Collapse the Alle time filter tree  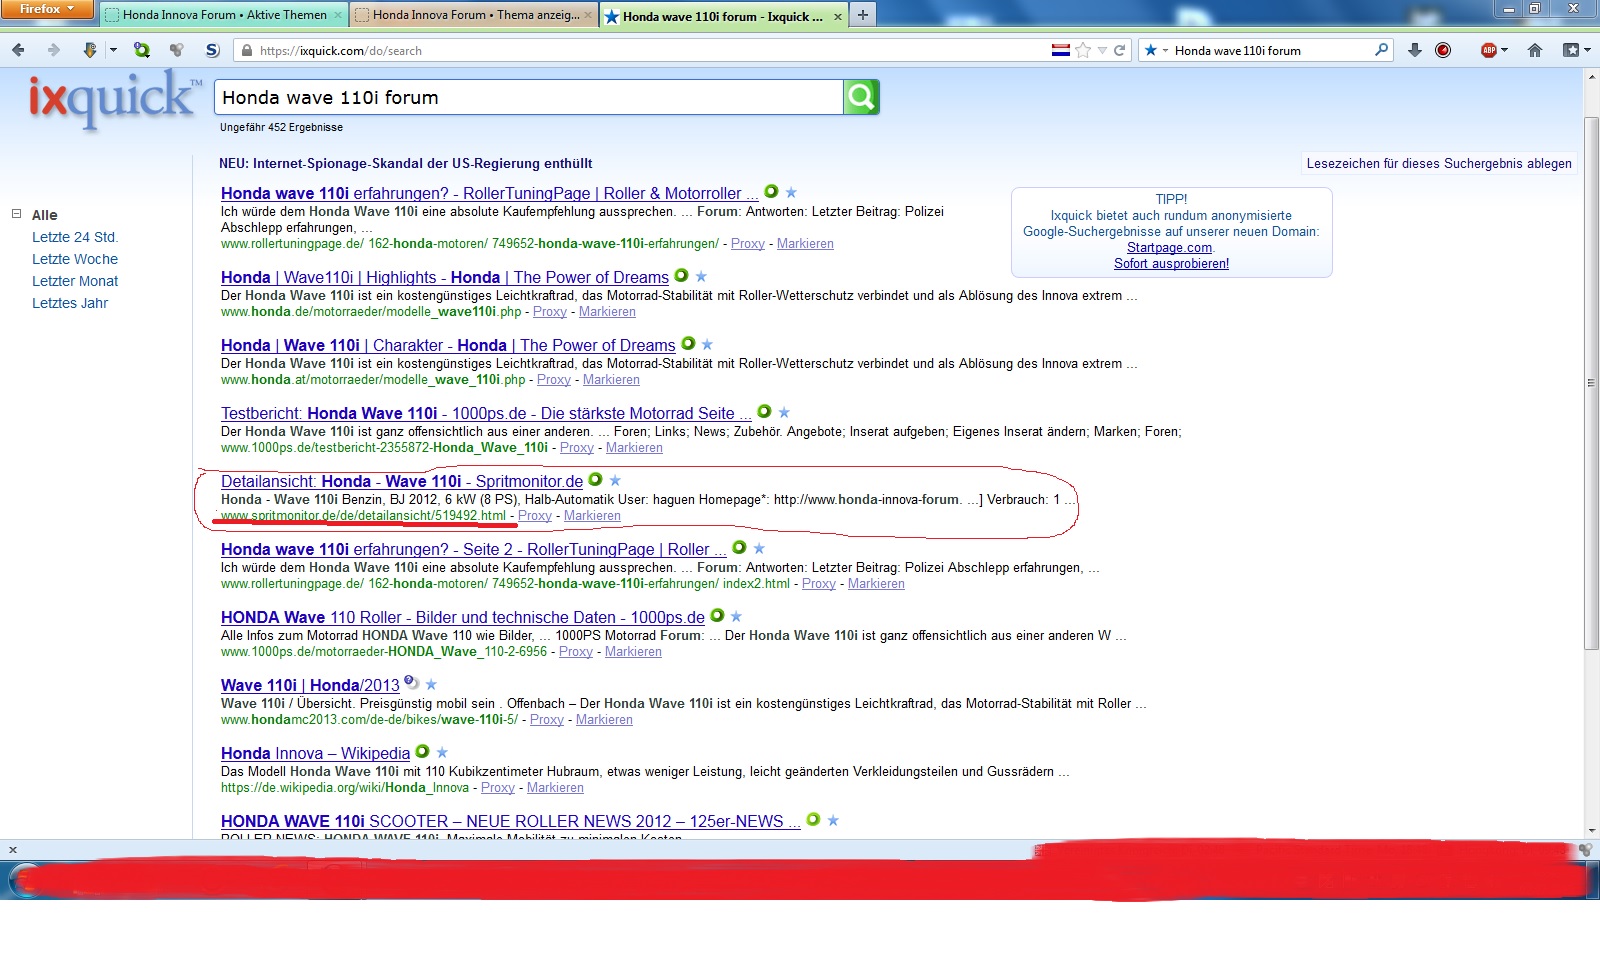16,214
